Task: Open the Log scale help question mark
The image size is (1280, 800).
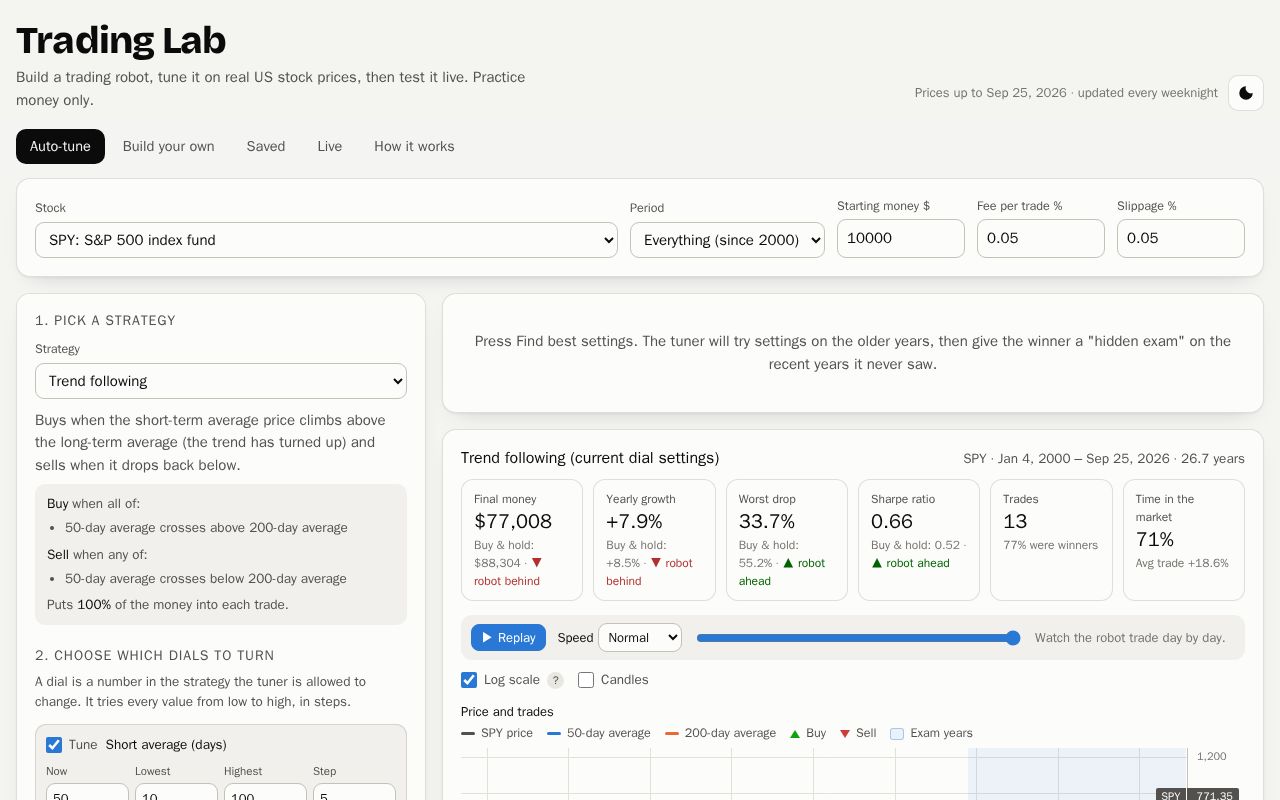Action: tap(555, 680)
